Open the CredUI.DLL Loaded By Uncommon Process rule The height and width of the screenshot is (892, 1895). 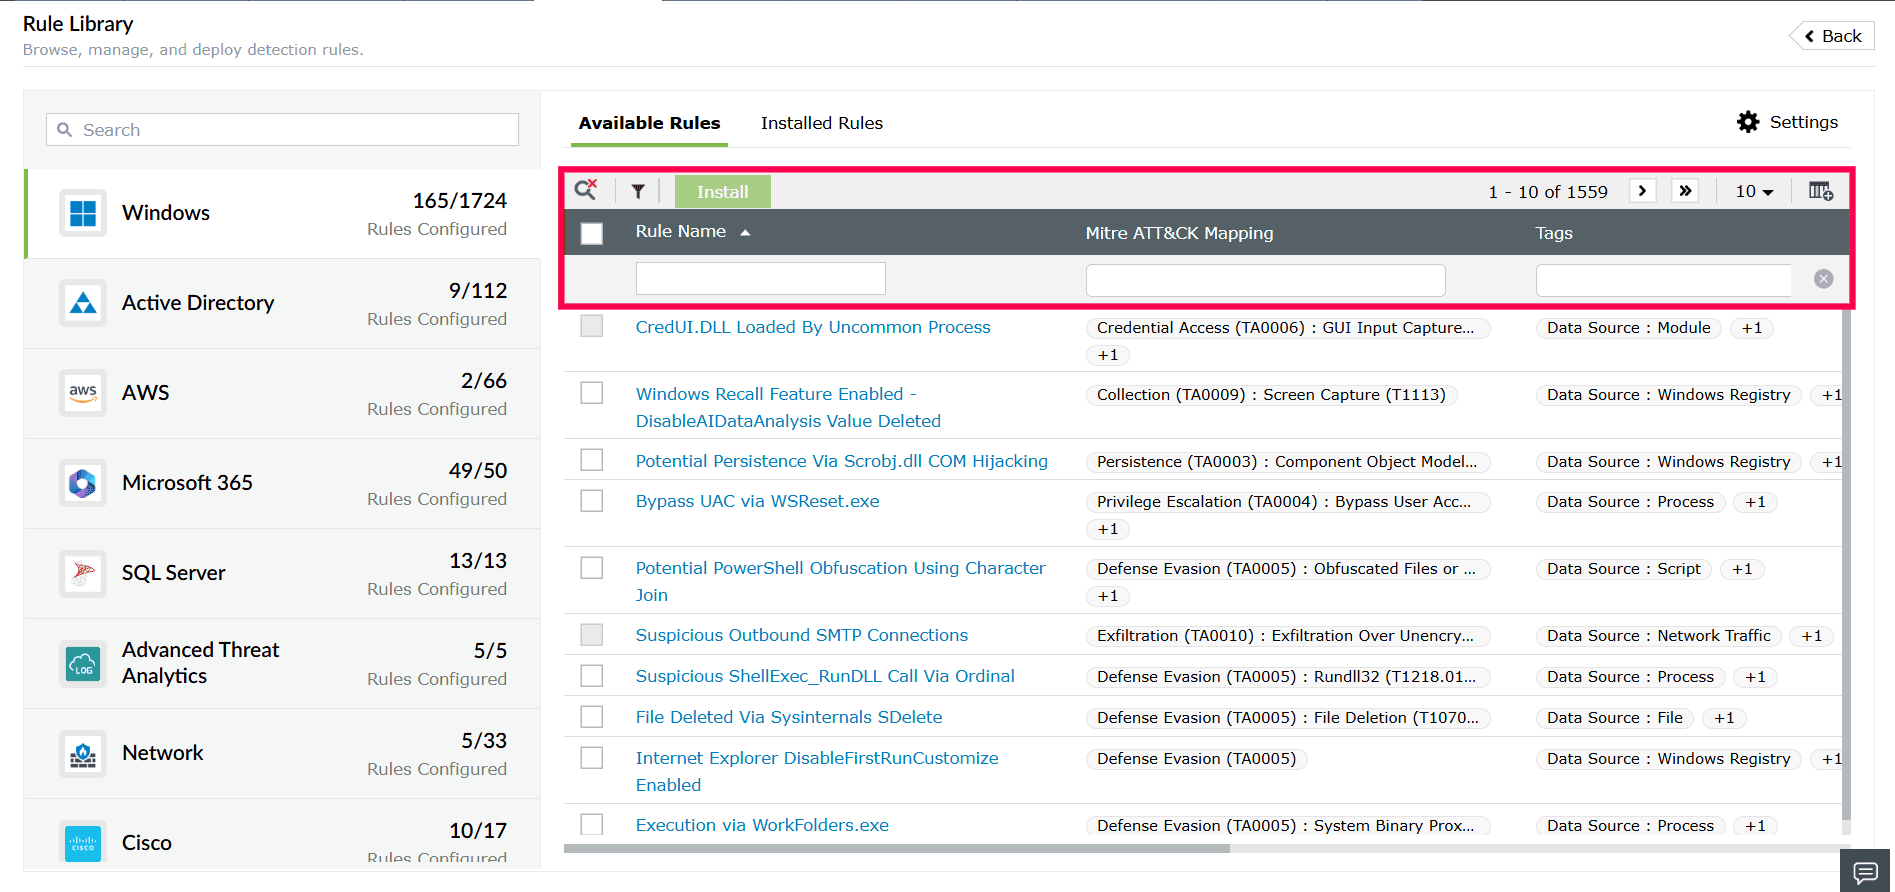click(x=813, y=327)
